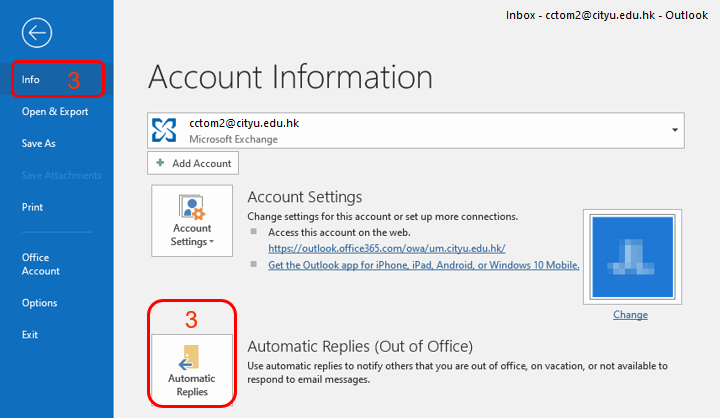Open the Print page
Screen dimensions: 720x419
[x=32, y=207]
